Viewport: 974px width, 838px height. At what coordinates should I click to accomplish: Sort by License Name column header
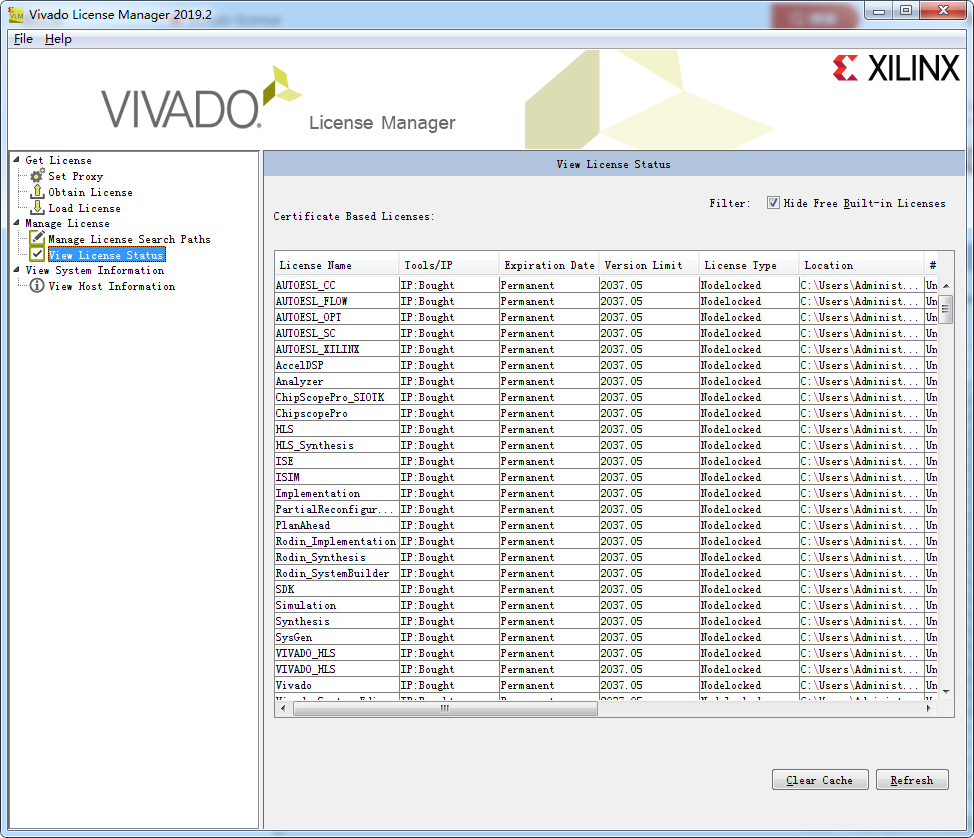pyautogui.click(x=337, y=265)
